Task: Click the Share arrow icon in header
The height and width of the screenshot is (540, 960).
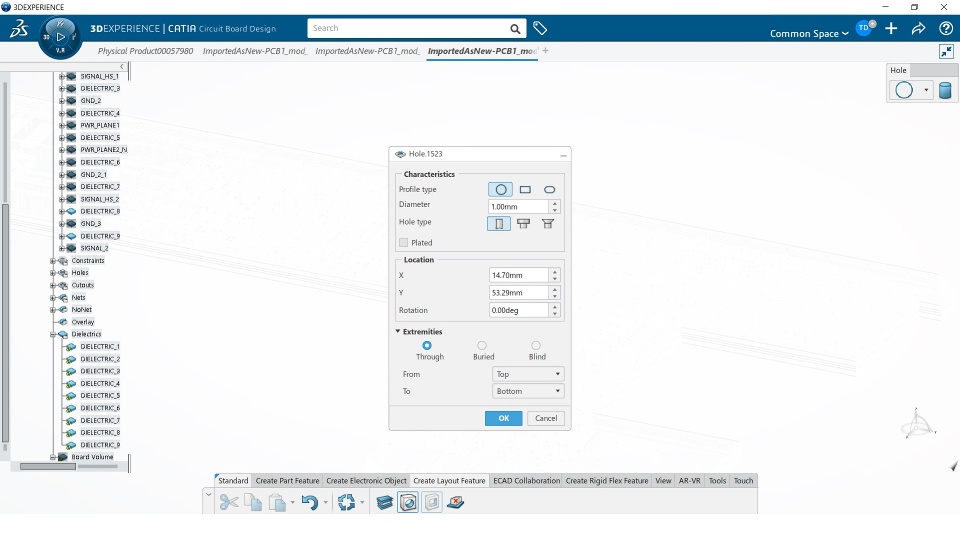Action: coord(918,28)
